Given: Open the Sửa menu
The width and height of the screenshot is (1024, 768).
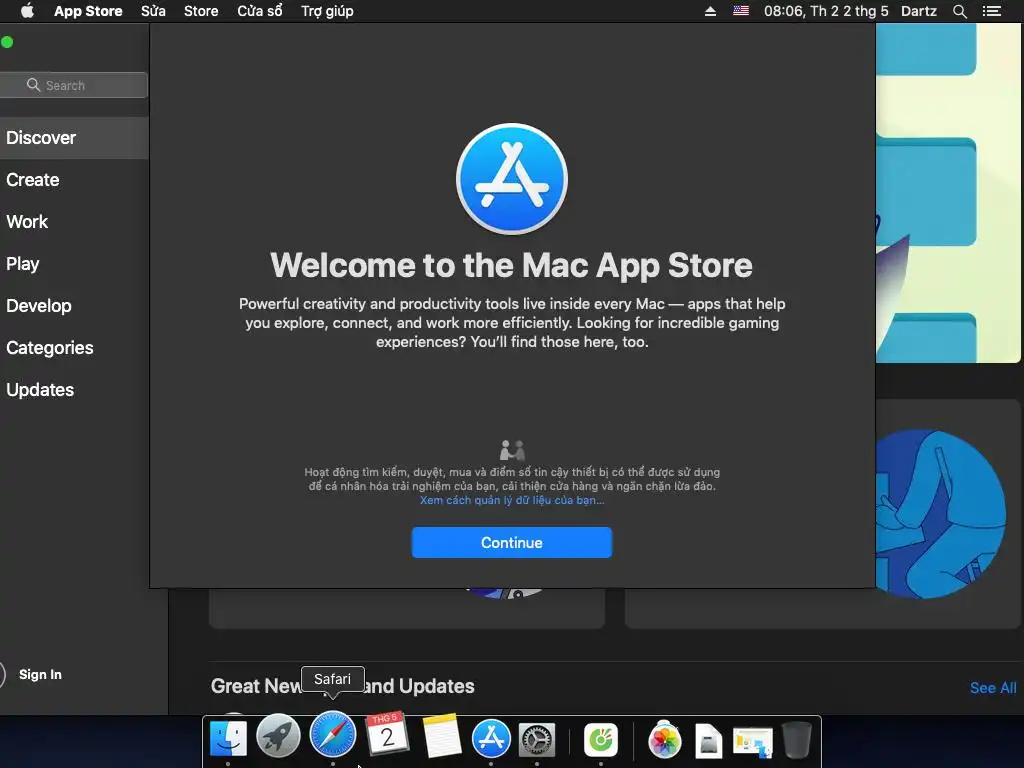Looking at the screenshot, I should [x=153, y=11].
